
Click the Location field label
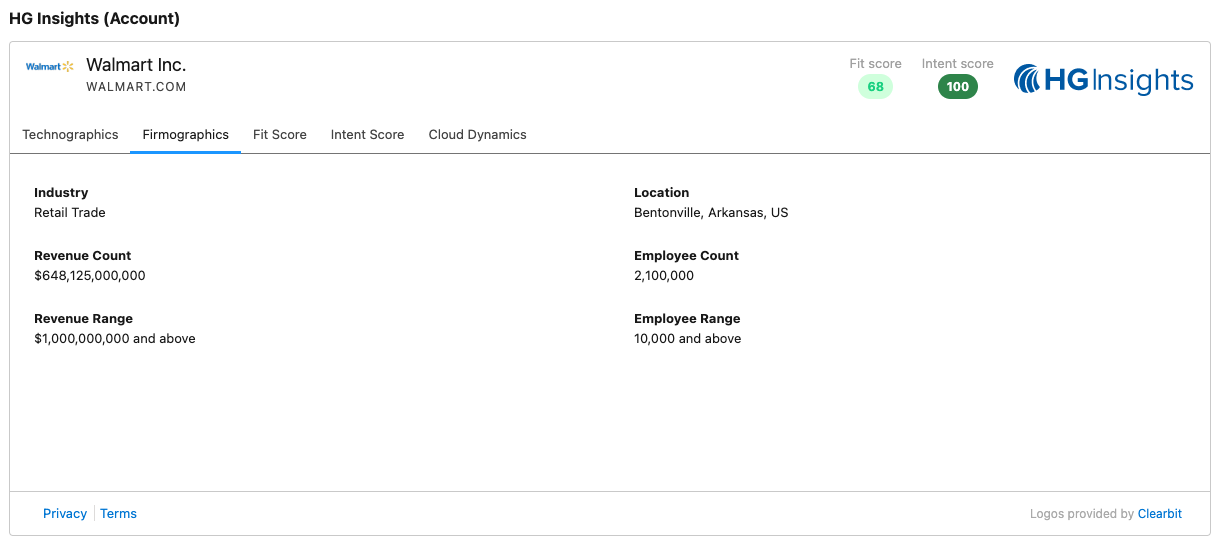[662, 192]
